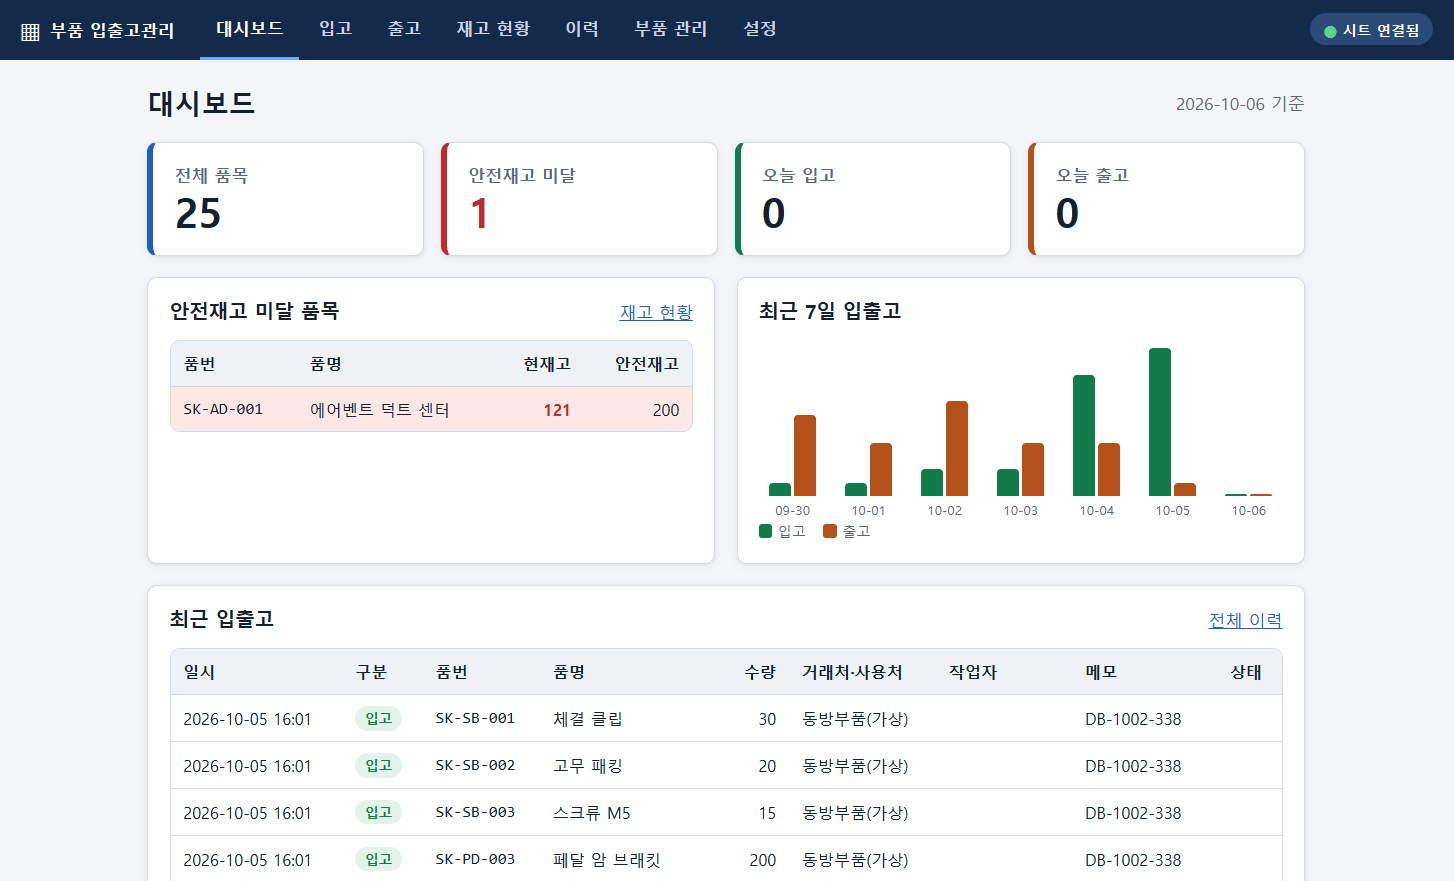1454x881 pixels.
Task: Click the orange 출고 legend swatch
Action: [x=830, y=531]
